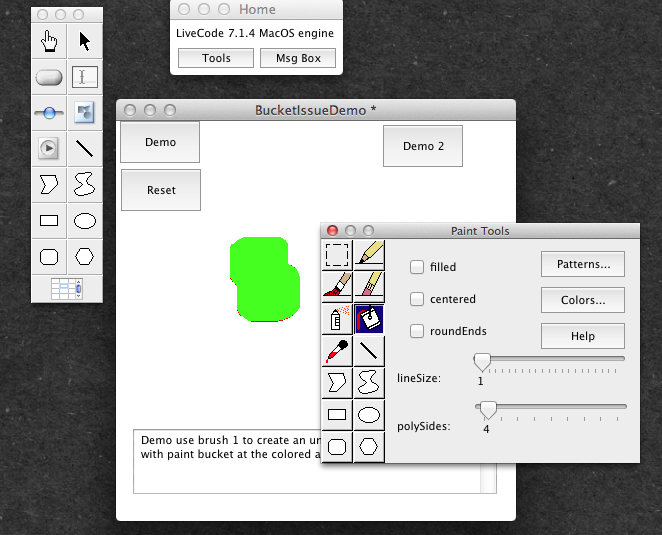Select the paint bucket tool

(x=369, y=319)
